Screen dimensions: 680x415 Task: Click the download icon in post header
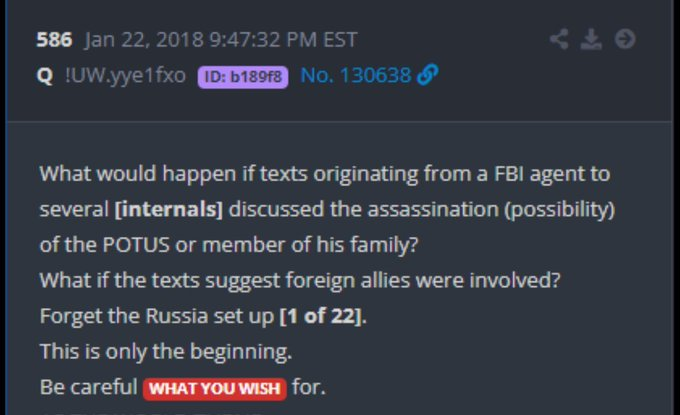592,40
